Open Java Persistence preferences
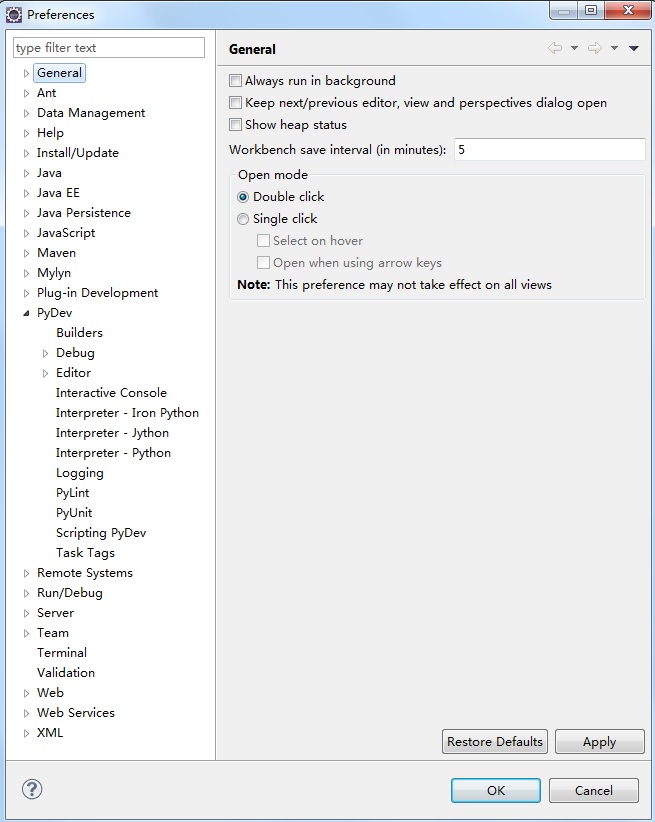655x822 pixels. coord(84,213)
